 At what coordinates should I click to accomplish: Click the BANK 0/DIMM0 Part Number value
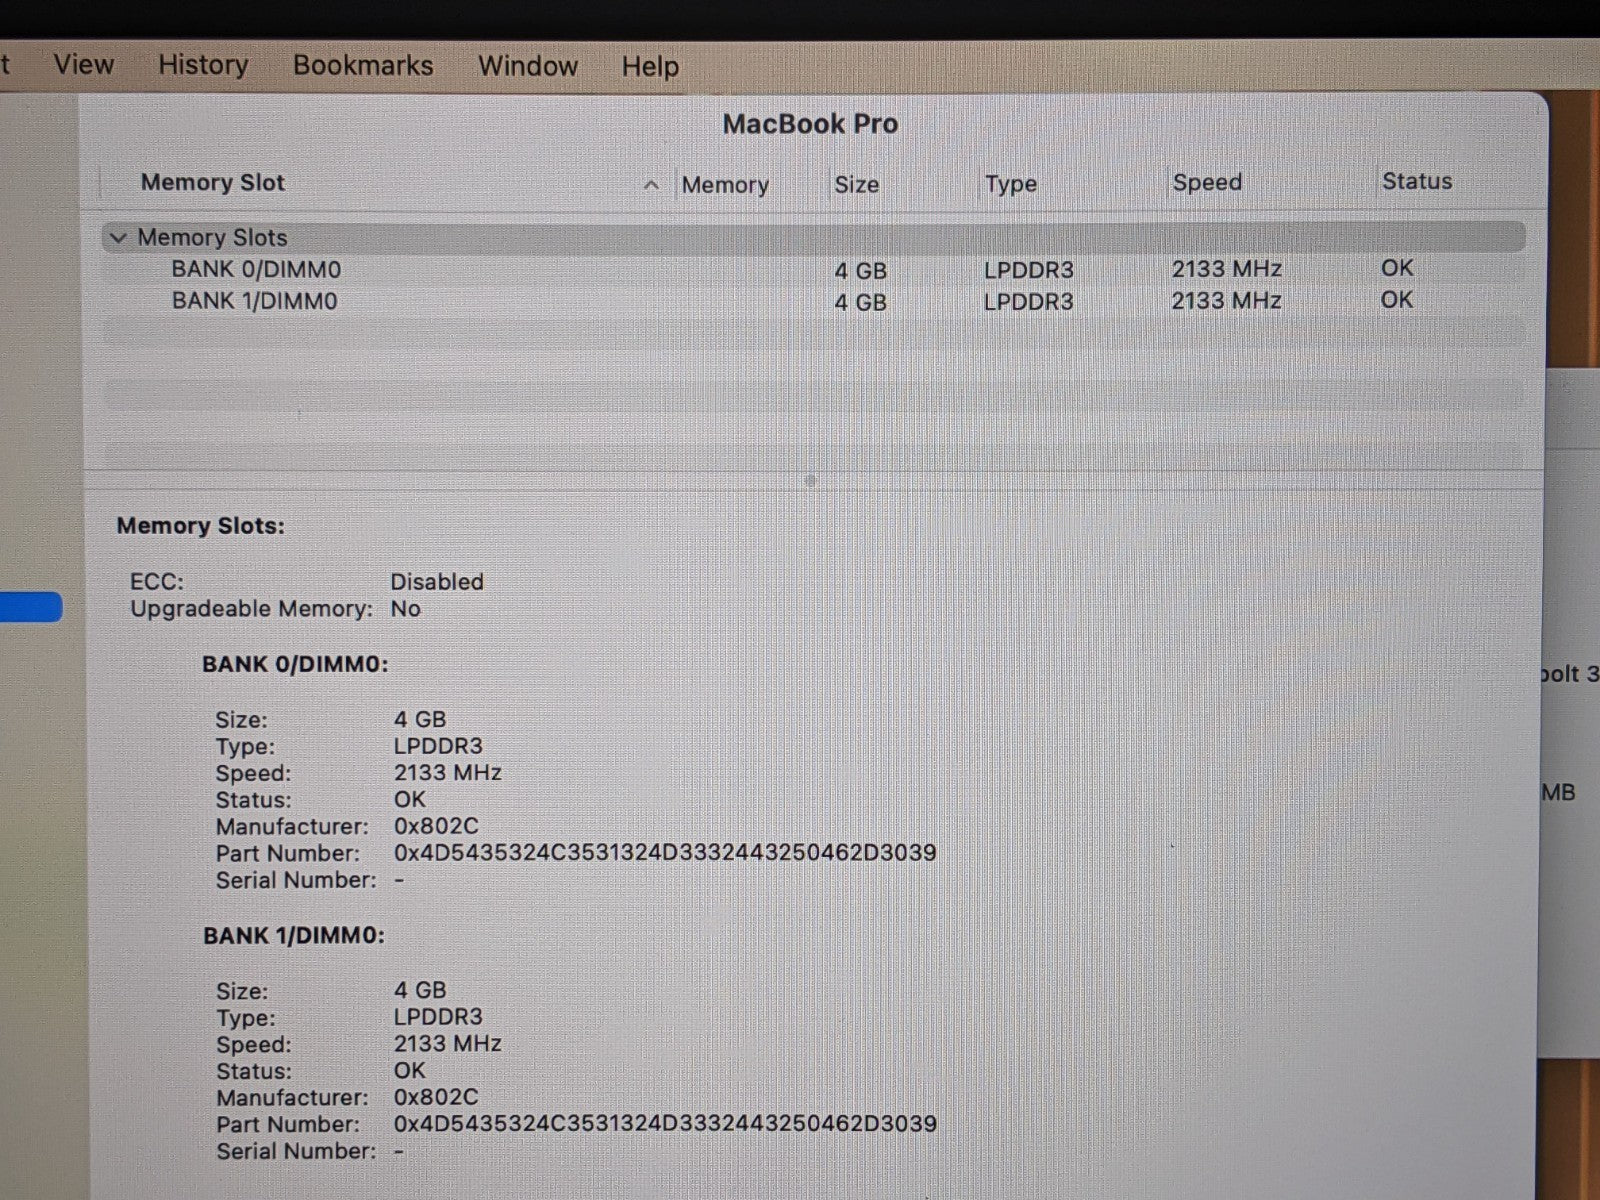665,853
